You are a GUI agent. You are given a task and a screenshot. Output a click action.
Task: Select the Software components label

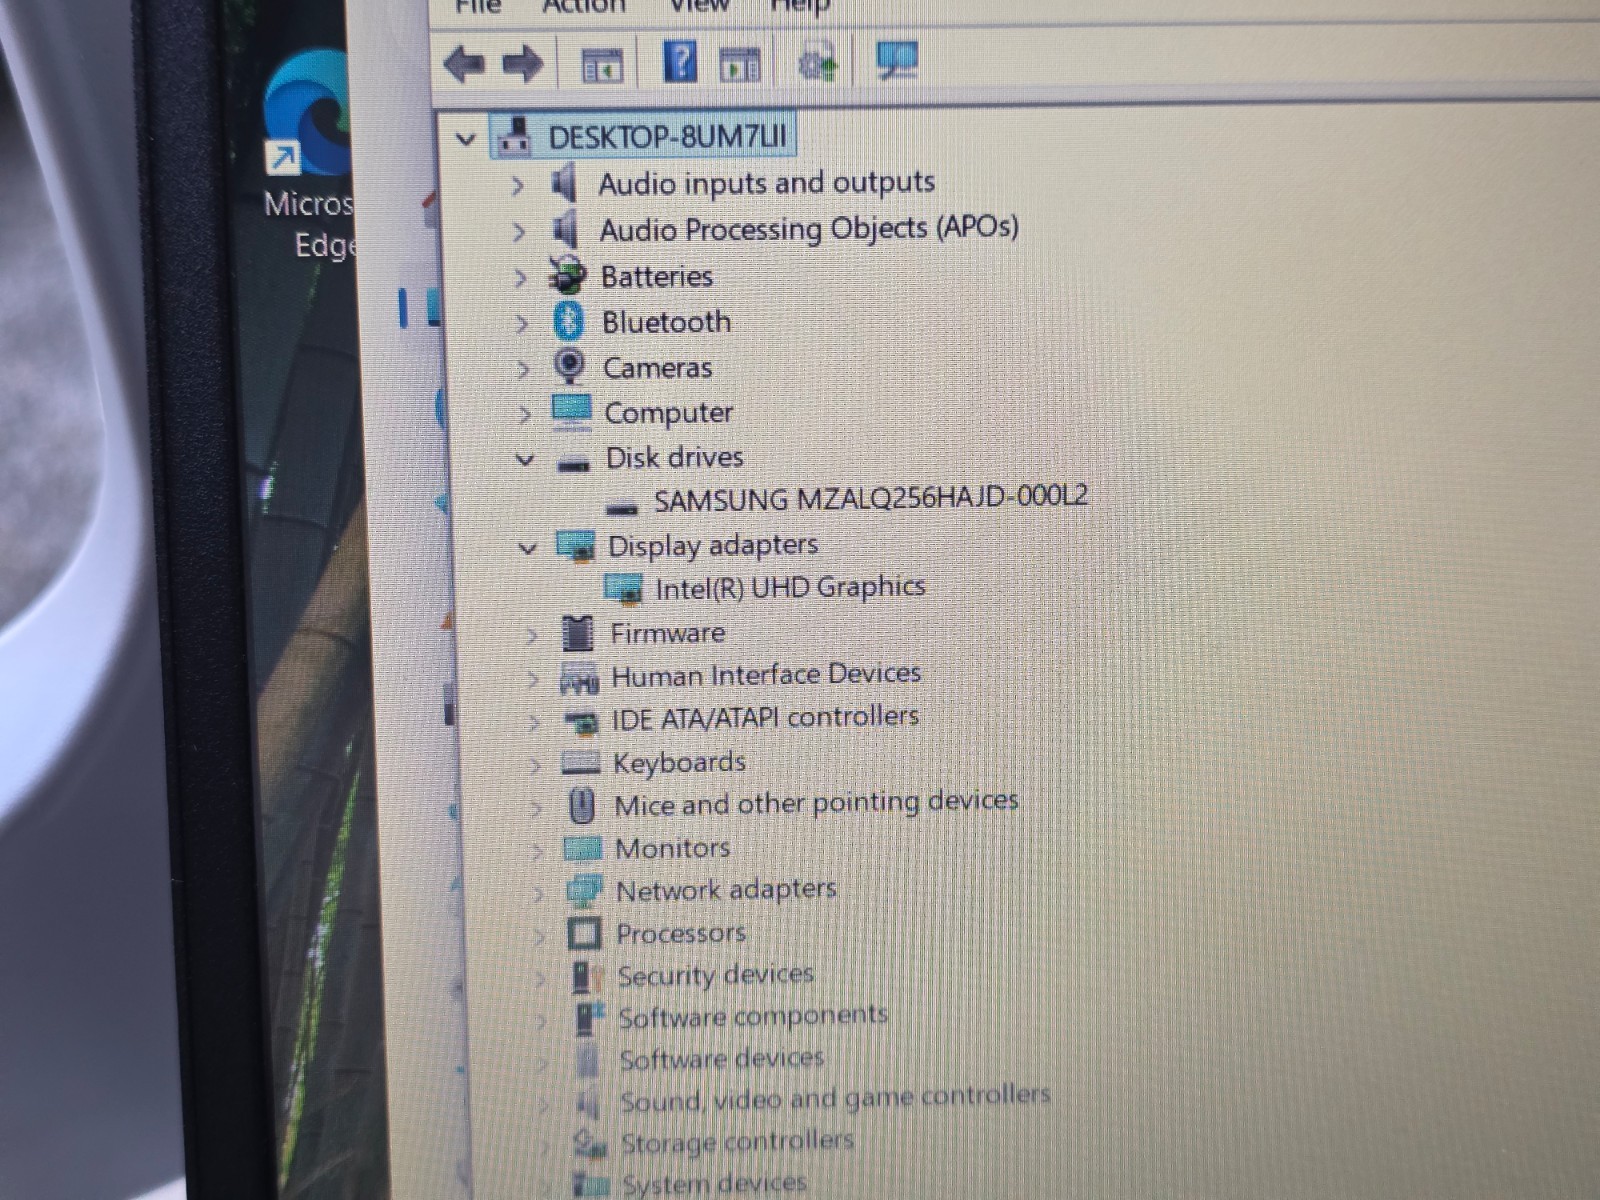tap(753, 1016)
